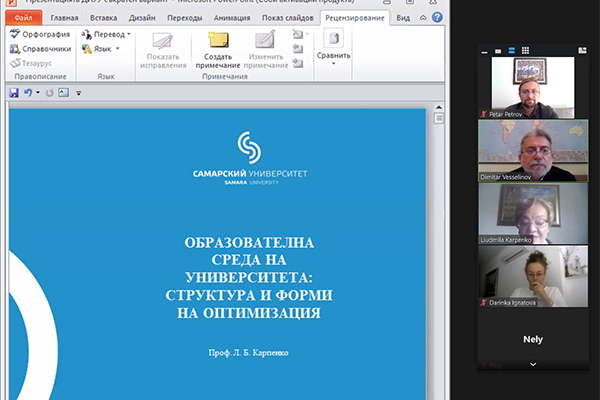Customize Quick Access Toolbar dropdown
The width and height of the screenshot is (600, 400).
click(78, 93)
